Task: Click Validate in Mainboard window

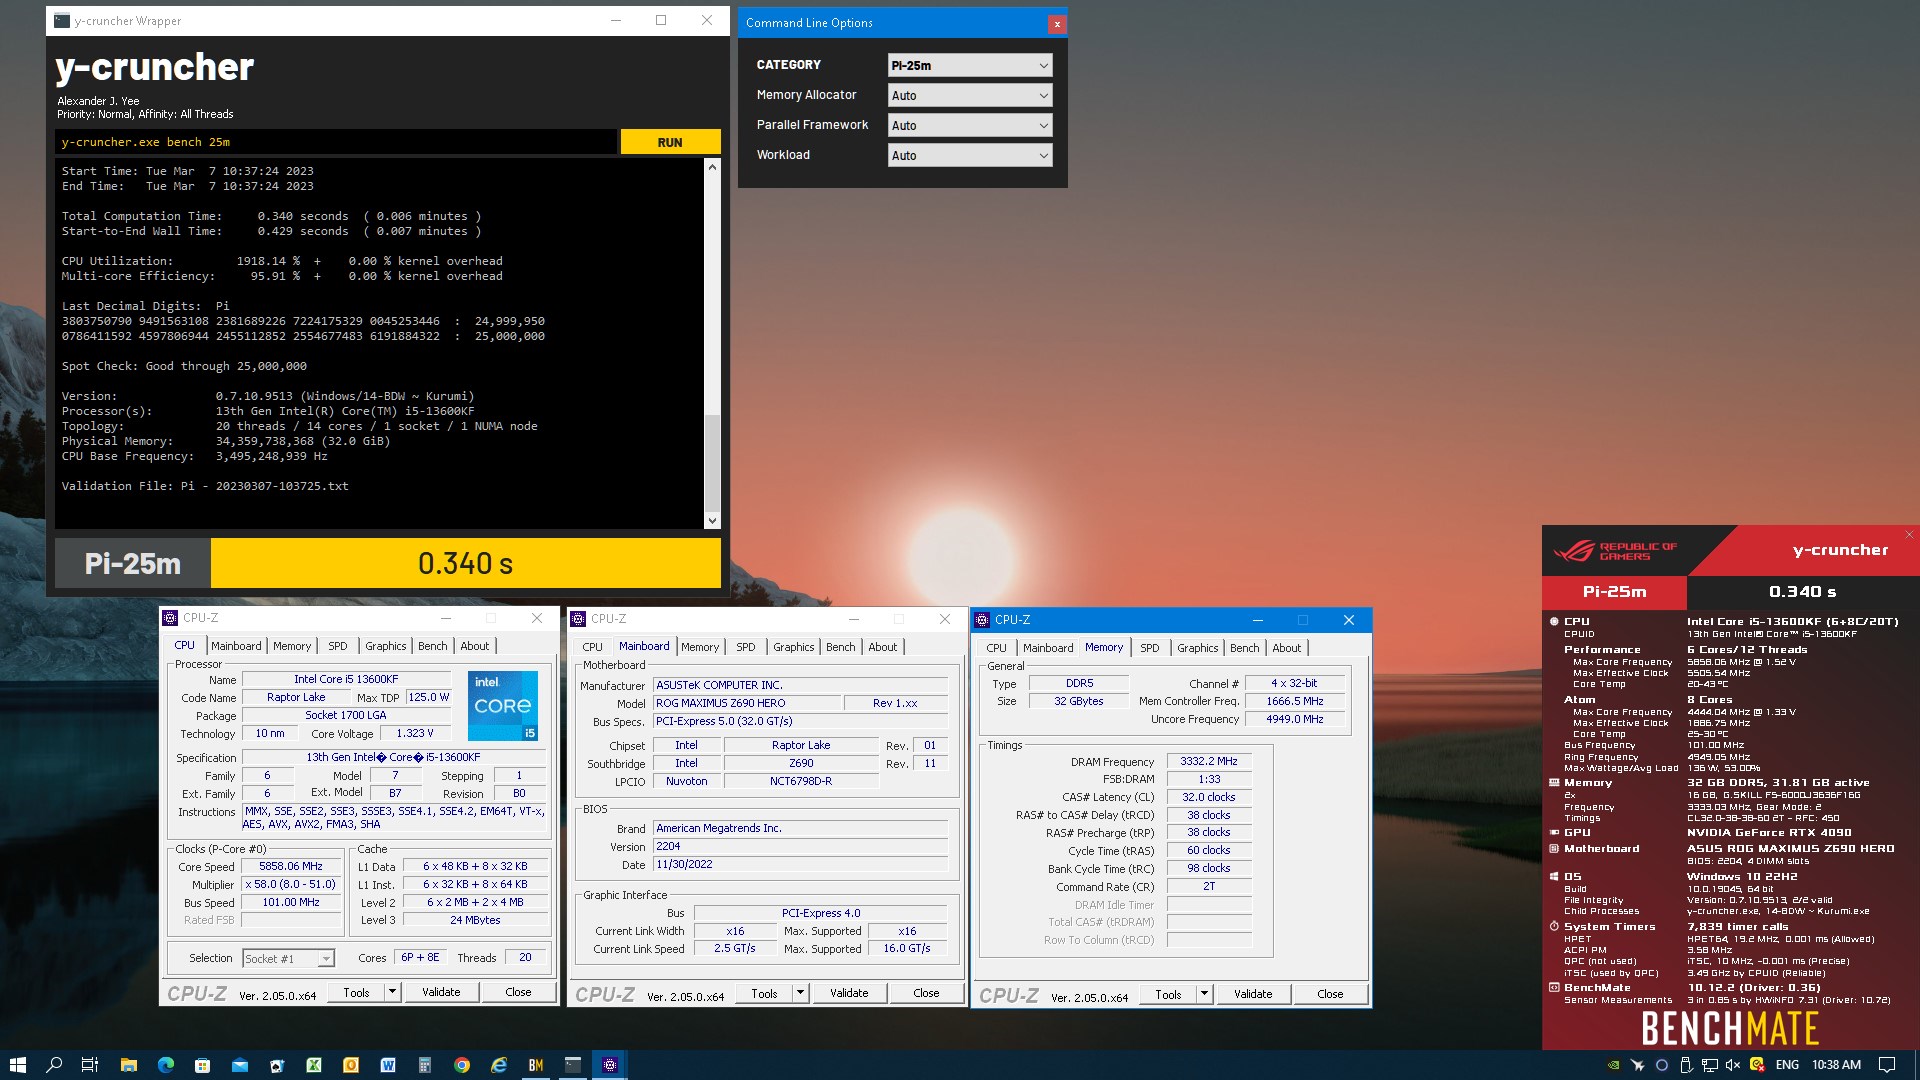Action: coord(849,993)
